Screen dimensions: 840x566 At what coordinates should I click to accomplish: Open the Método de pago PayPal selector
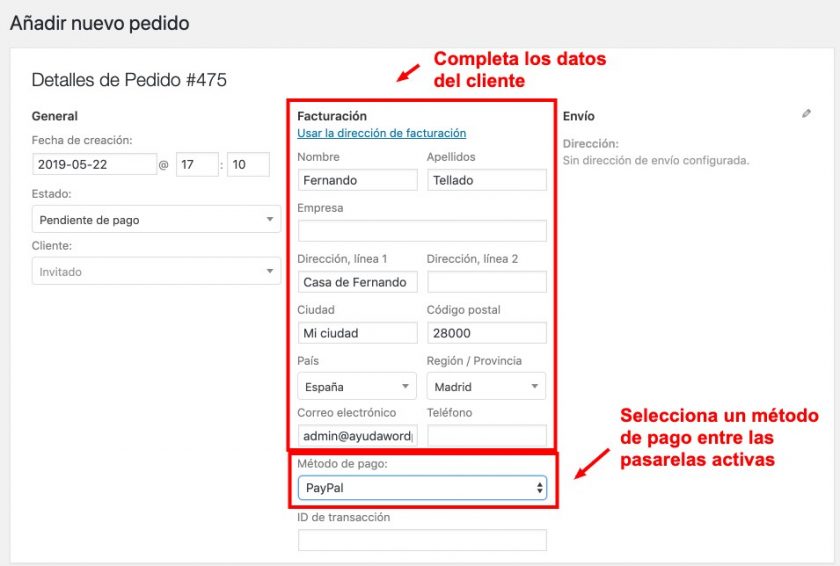(422, 488)
